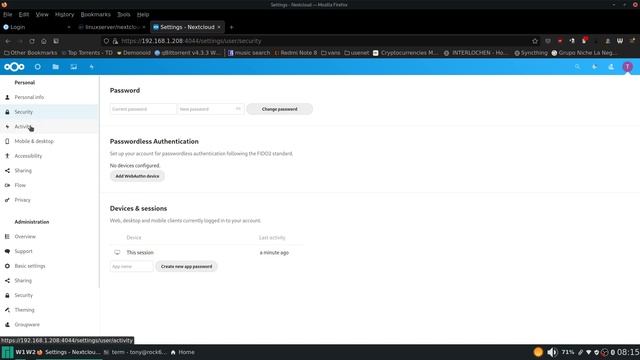Open the Manjaro start menu icon

click(x=8, y=352)
